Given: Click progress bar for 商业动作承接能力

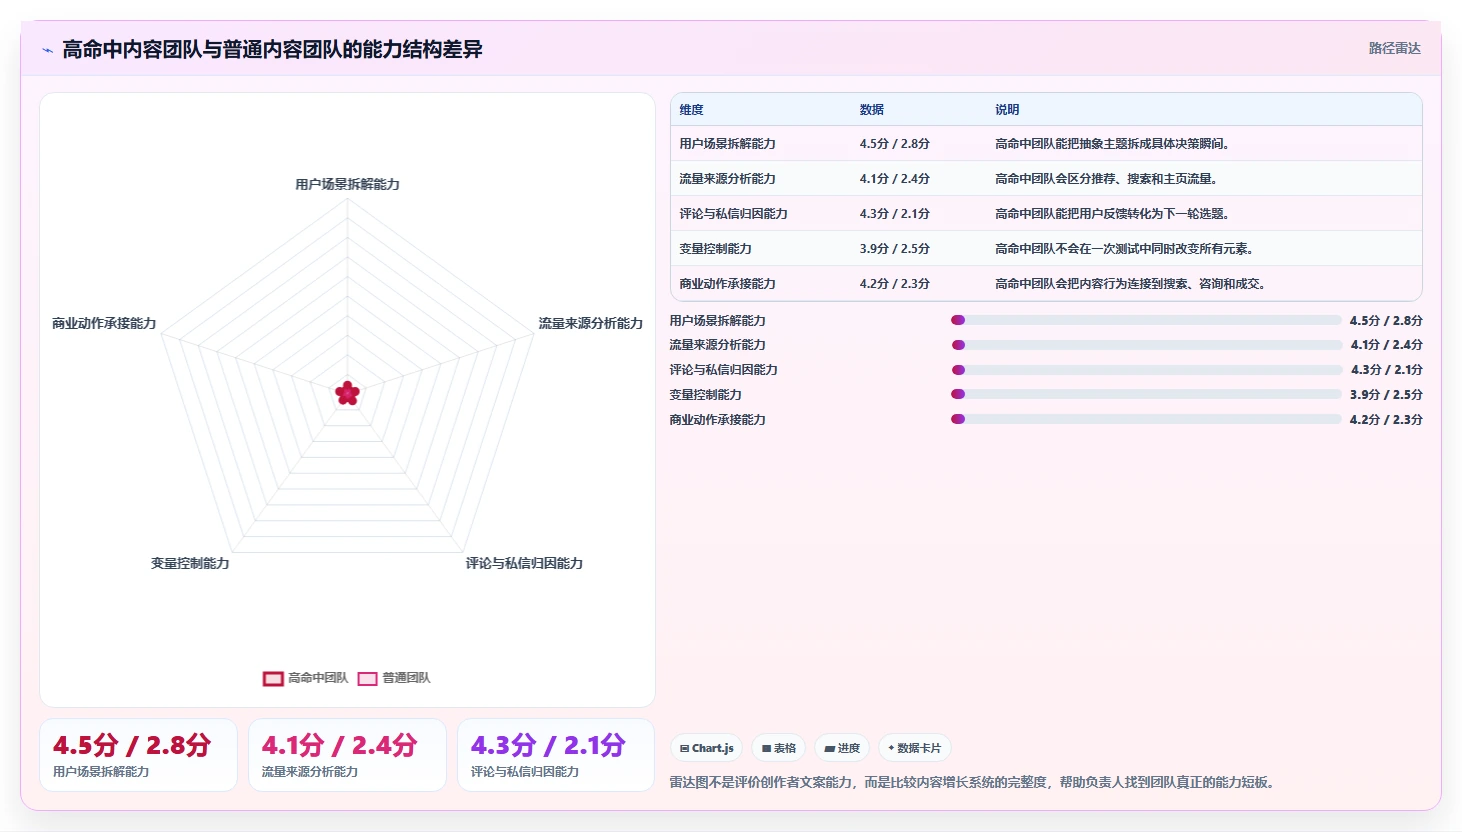Looking at the screenshot, I should coord(1146,419).
